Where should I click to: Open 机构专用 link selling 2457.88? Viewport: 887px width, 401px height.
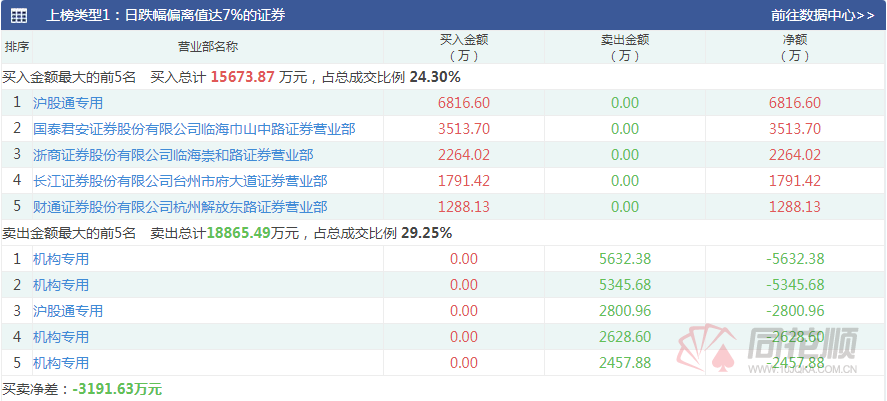pos(61,363)
